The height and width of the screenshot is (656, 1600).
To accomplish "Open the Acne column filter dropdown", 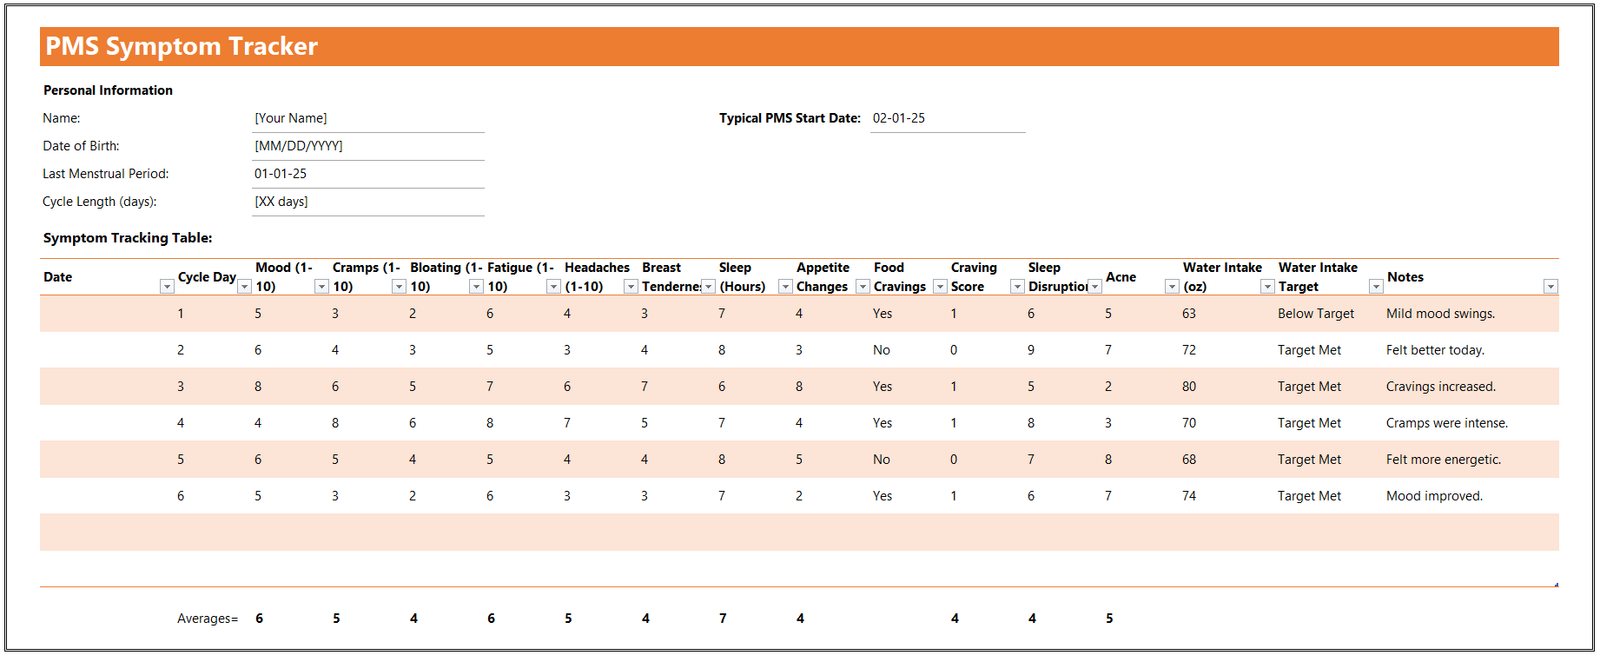I will (1172, 287).
